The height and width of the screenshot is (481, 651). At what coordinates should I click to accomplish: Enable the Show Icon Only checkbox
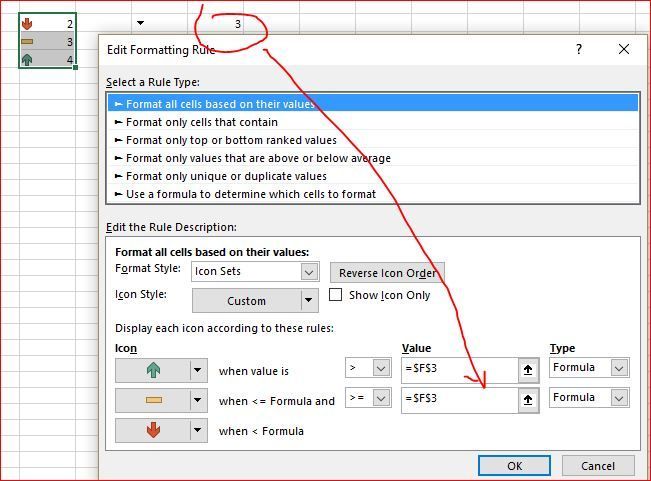pyautogui.click(x=335, y=295)
